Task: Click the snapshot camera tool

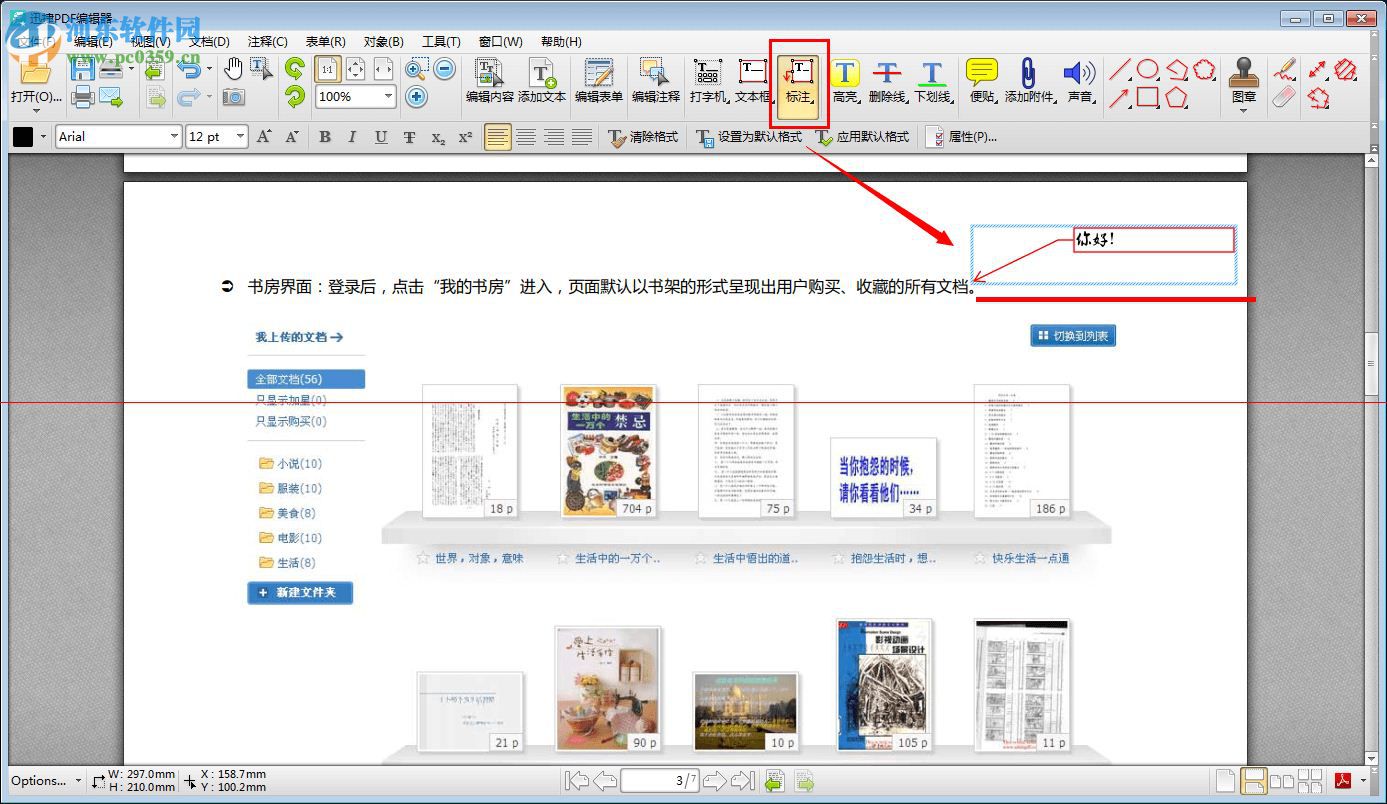Action: tap(233, 97)
